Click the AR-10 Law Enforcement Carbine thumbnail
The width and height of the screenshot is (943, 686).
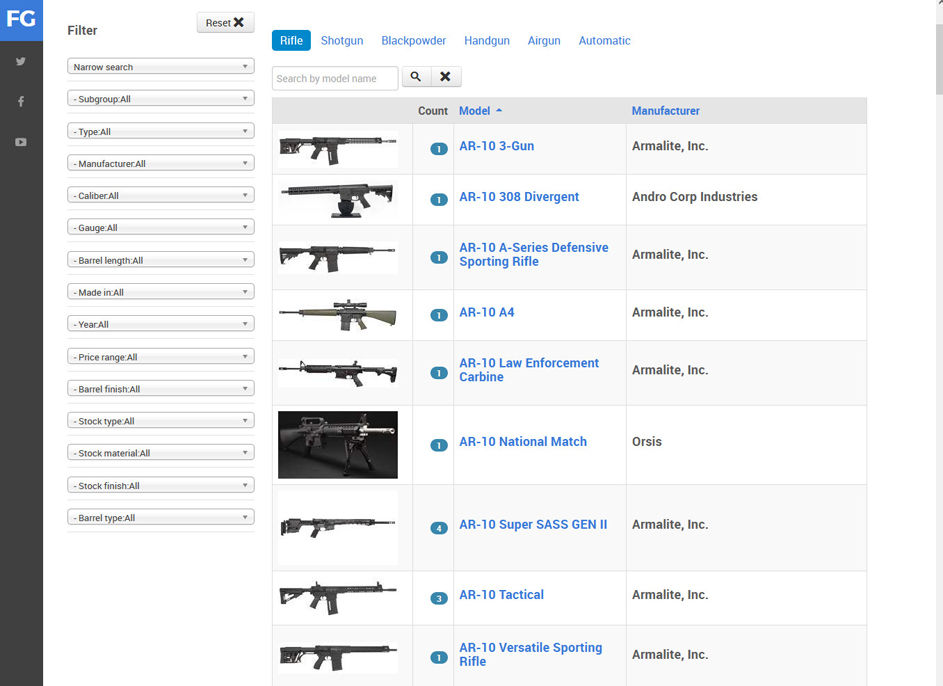tap(338, 373)
